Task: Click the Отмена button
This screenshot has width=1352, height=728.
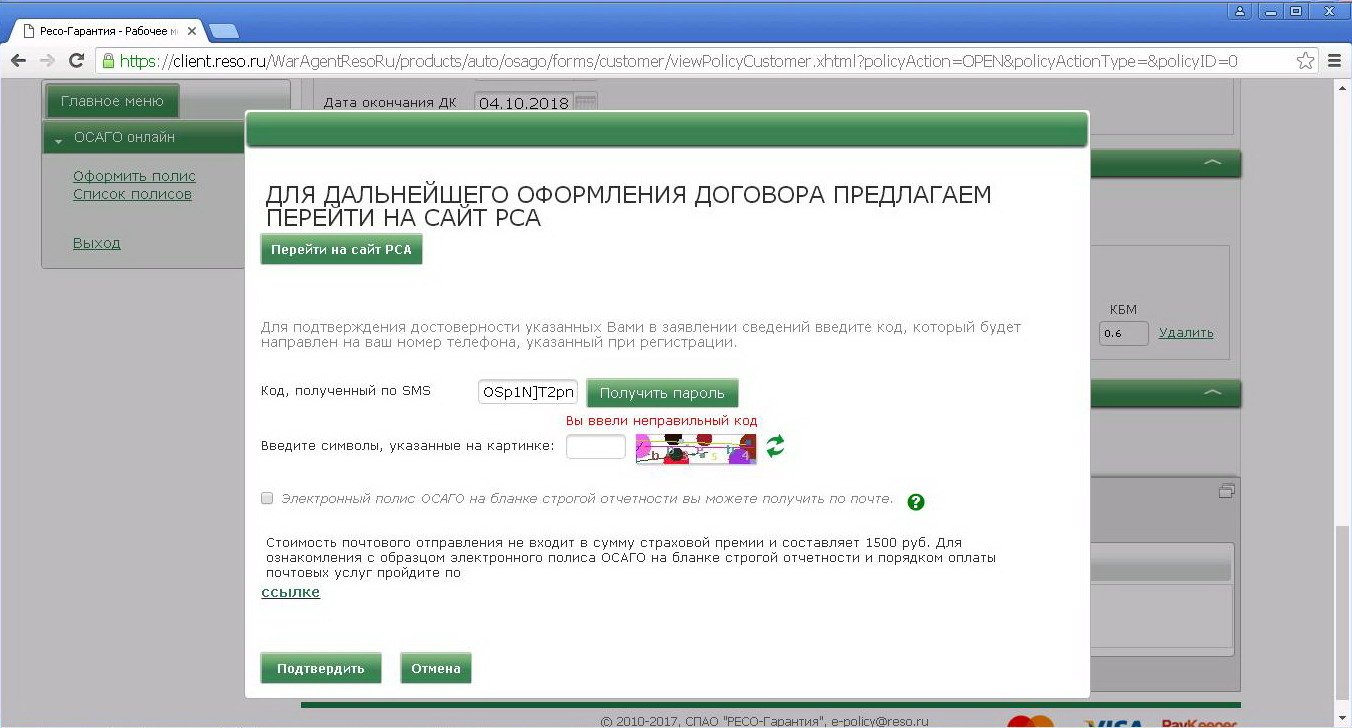Action: [436, 668]
